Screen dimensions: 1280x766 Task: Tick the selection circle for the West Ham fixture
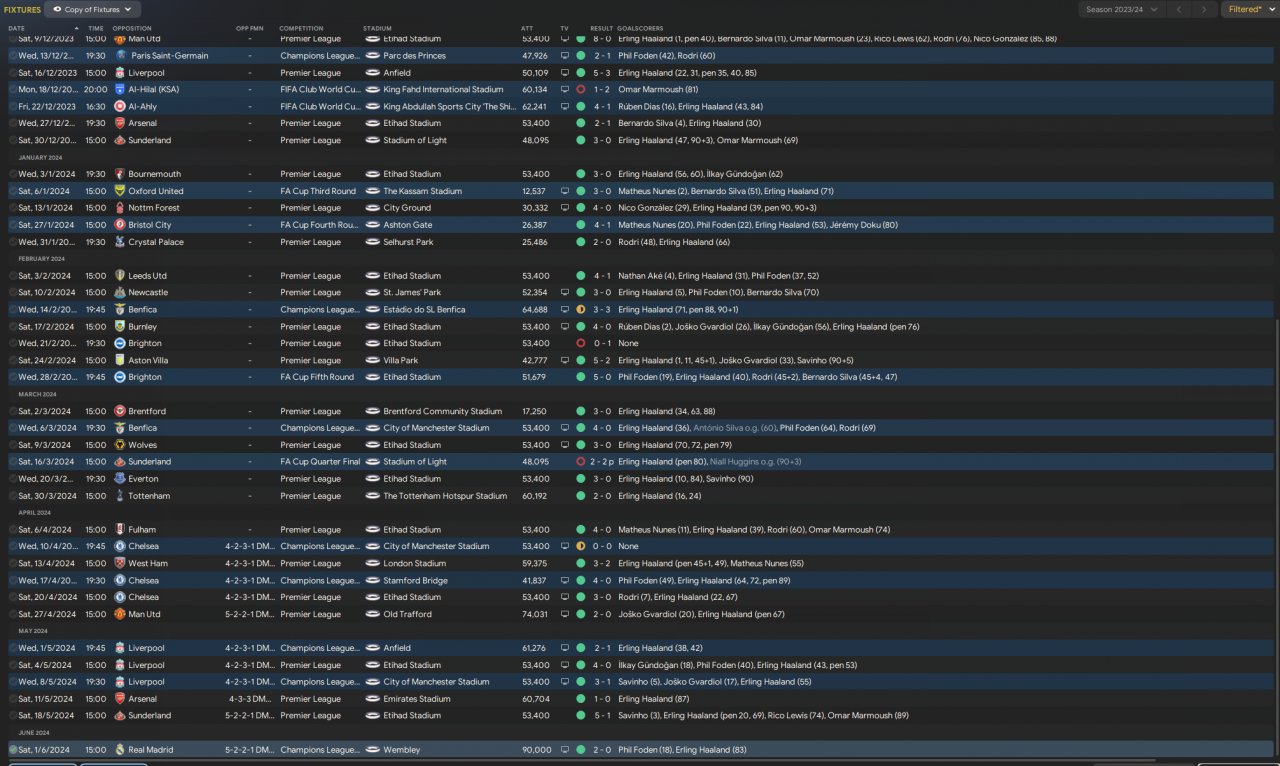point(13,563)
